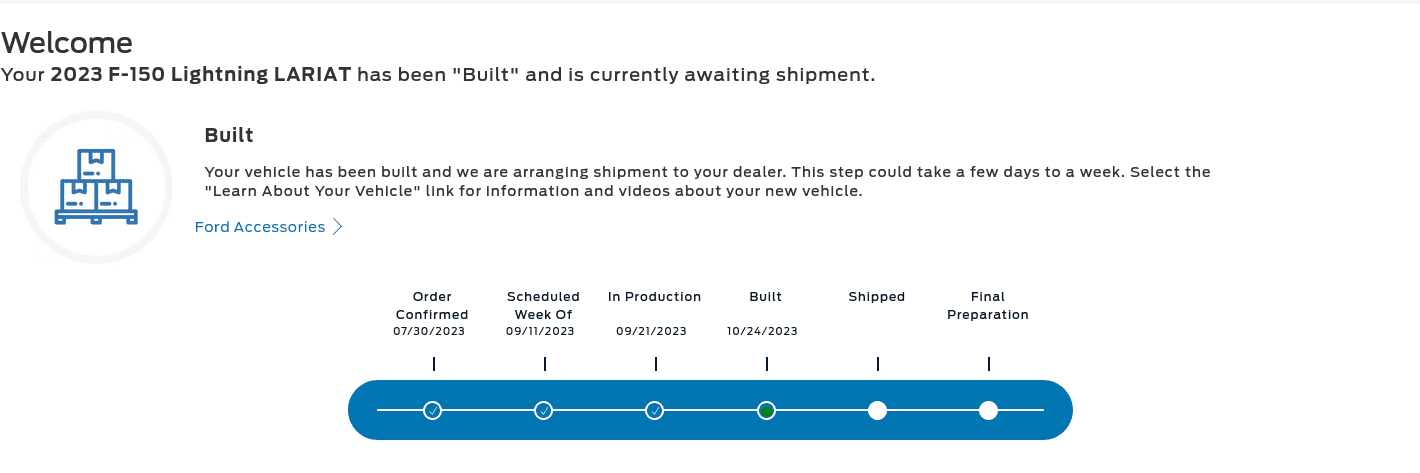Click the chevron beside Ford Accessories
Viewport: 1420px width, 473px height.
[x=338, y=227]
